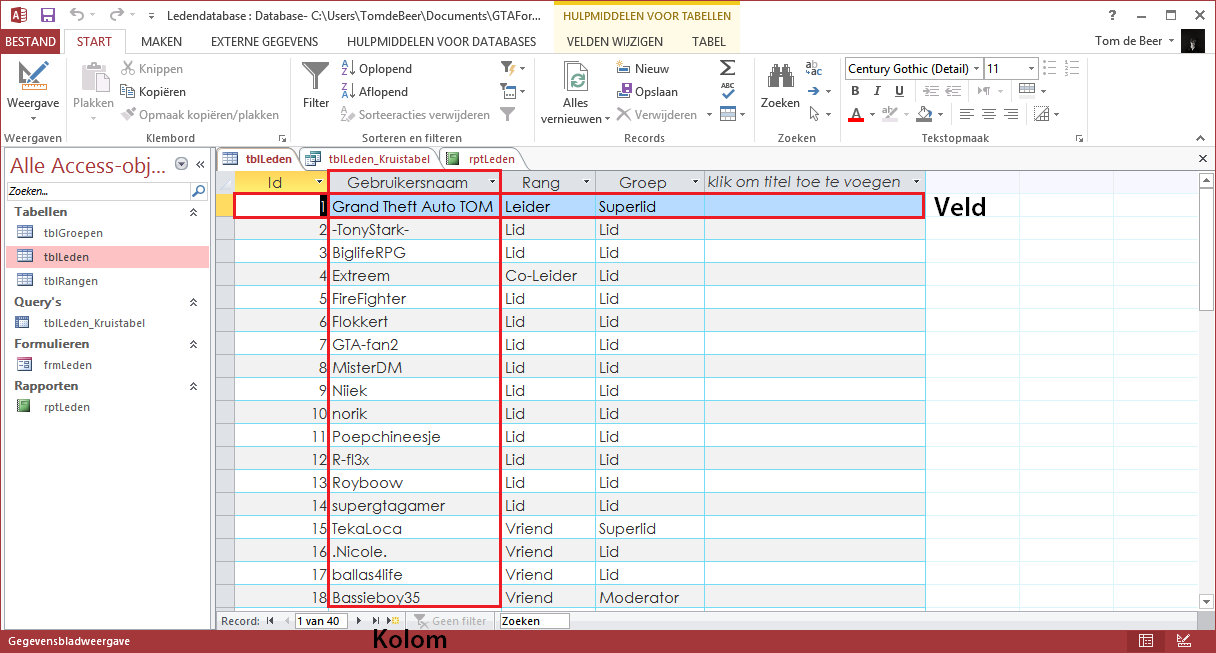Collapse the Alle Access-objecten navigation pane
Image resolution: width=1216 pixels, height=653 pixels.
pos(199,163)
